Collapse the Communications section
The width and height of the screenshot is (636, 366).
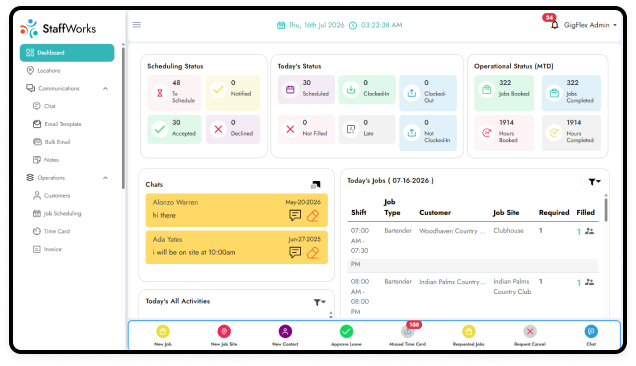click(x=105, y=88)
